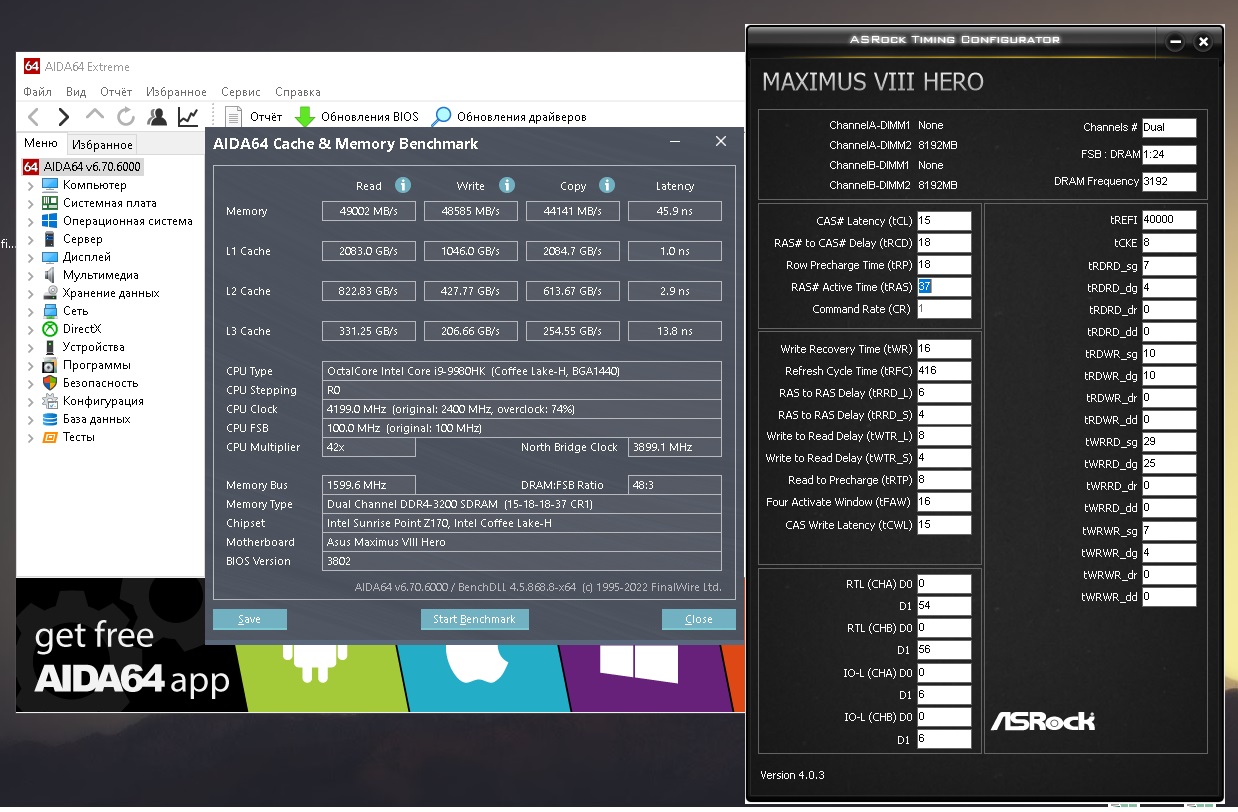
Task: Switch to the Меню tab
Action: tap(41, 144)
